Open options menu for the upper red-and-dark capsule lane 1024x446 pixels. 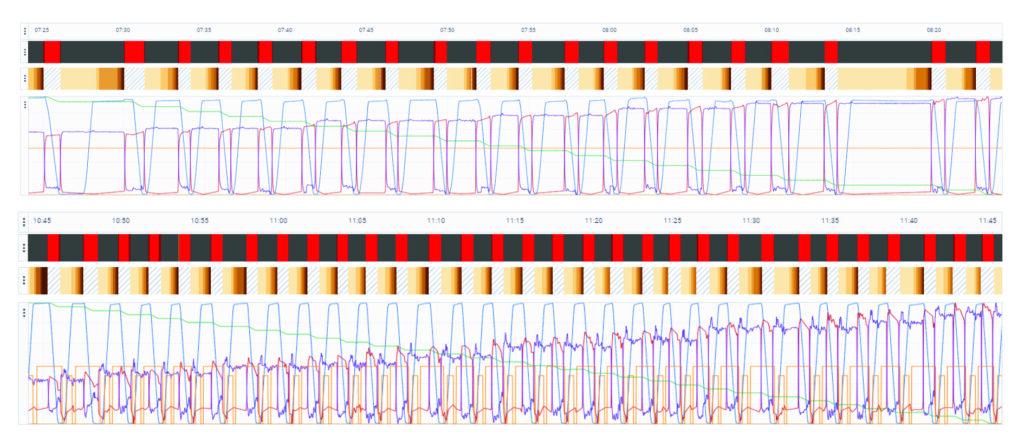coord(23,52)
